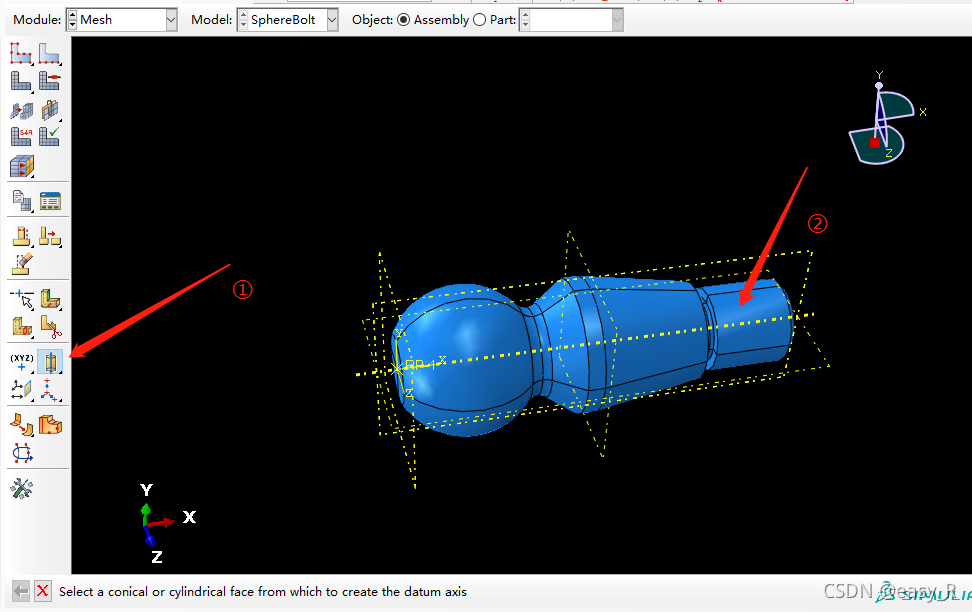Open the Geometry Edit tools wrench icon

22,489
